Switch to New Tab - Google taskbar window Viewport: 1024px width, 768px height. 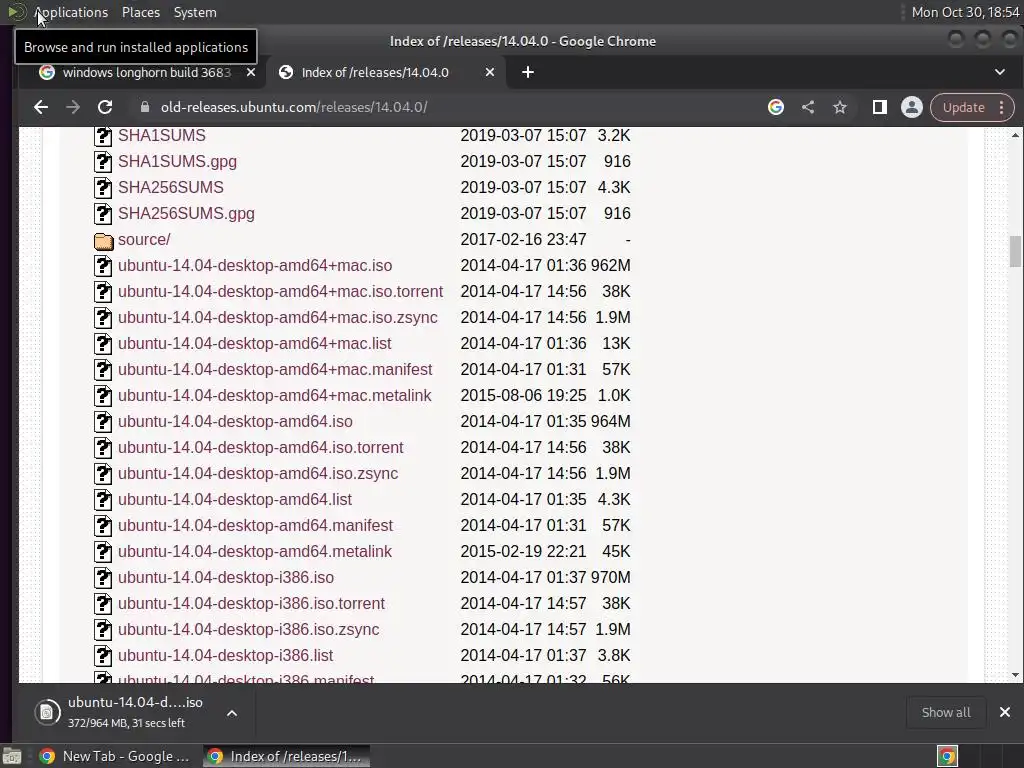tap(114, 756)
